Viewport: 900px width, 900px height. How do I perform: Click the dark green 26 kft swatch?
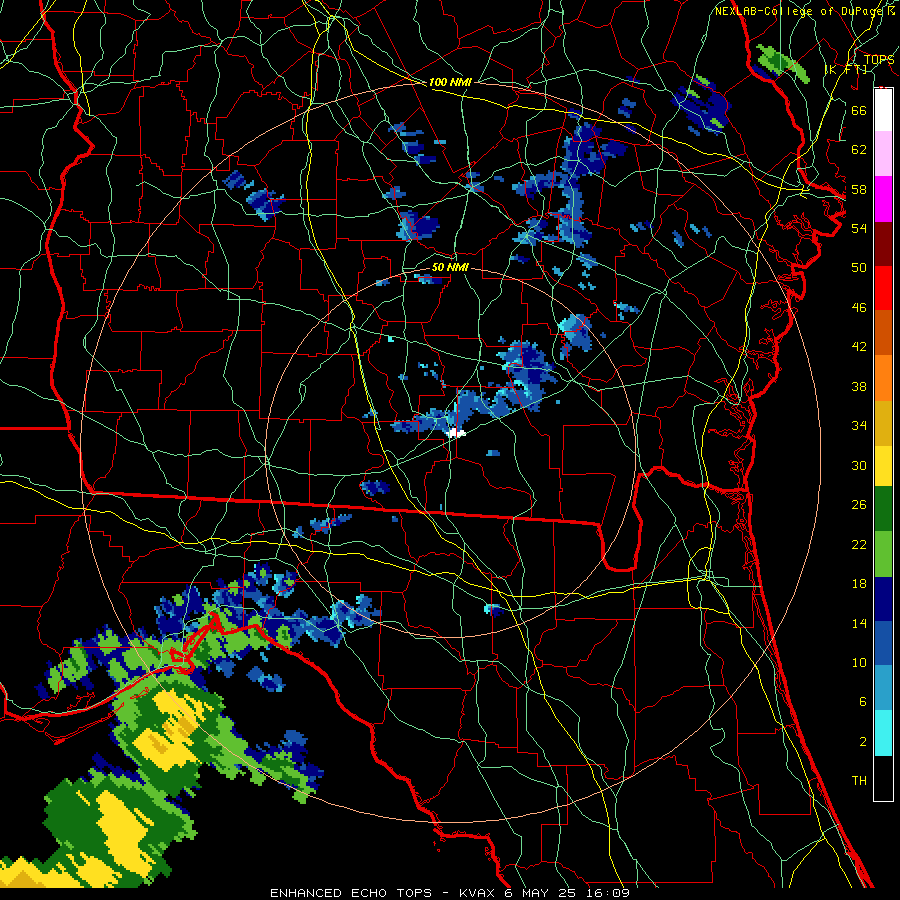click(883, 509)
